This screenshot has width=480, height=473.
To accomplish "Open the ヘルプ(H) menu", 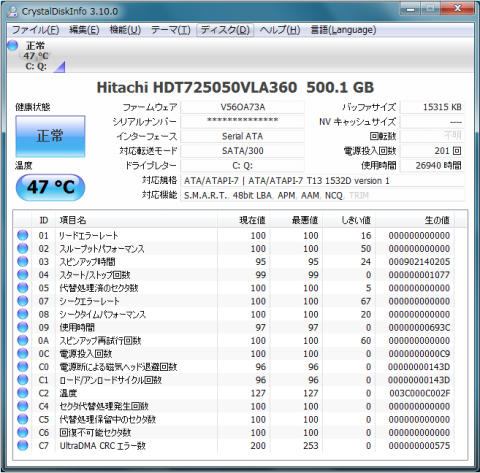I will click(280, 30).
